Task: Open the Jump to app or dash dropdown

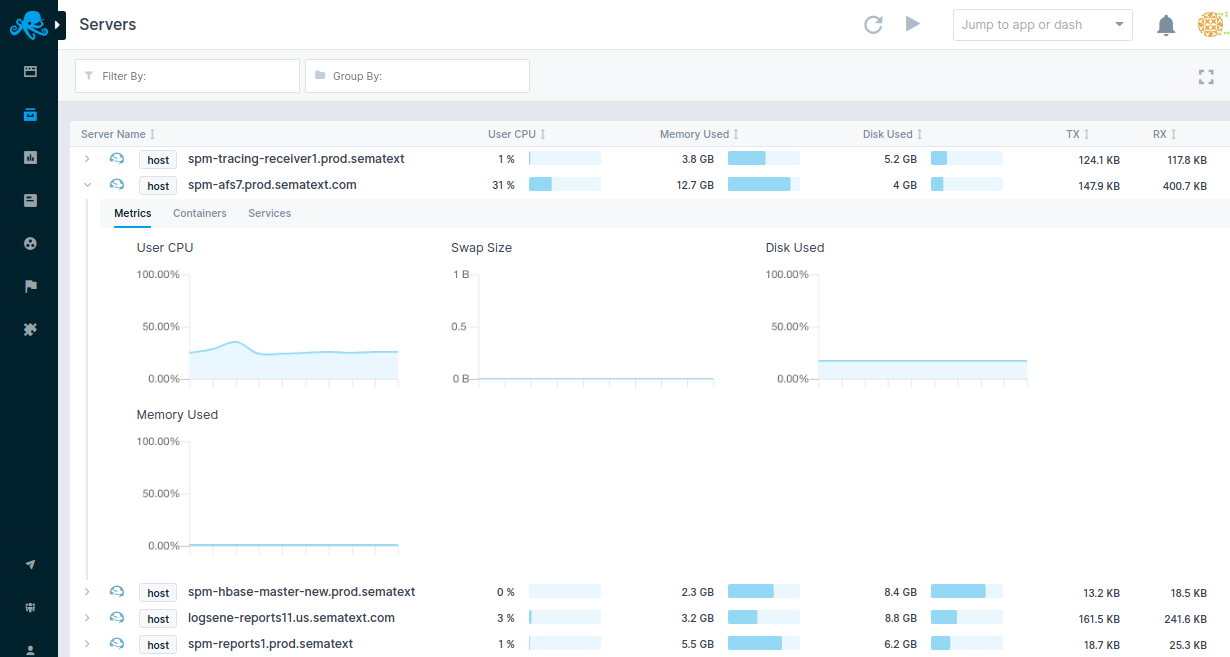Action: (1043, 25)
